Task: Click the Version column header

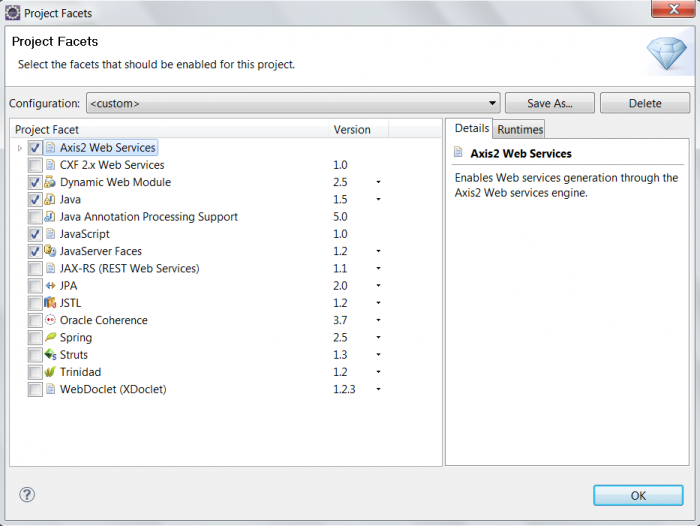Action: click(359, 129)
